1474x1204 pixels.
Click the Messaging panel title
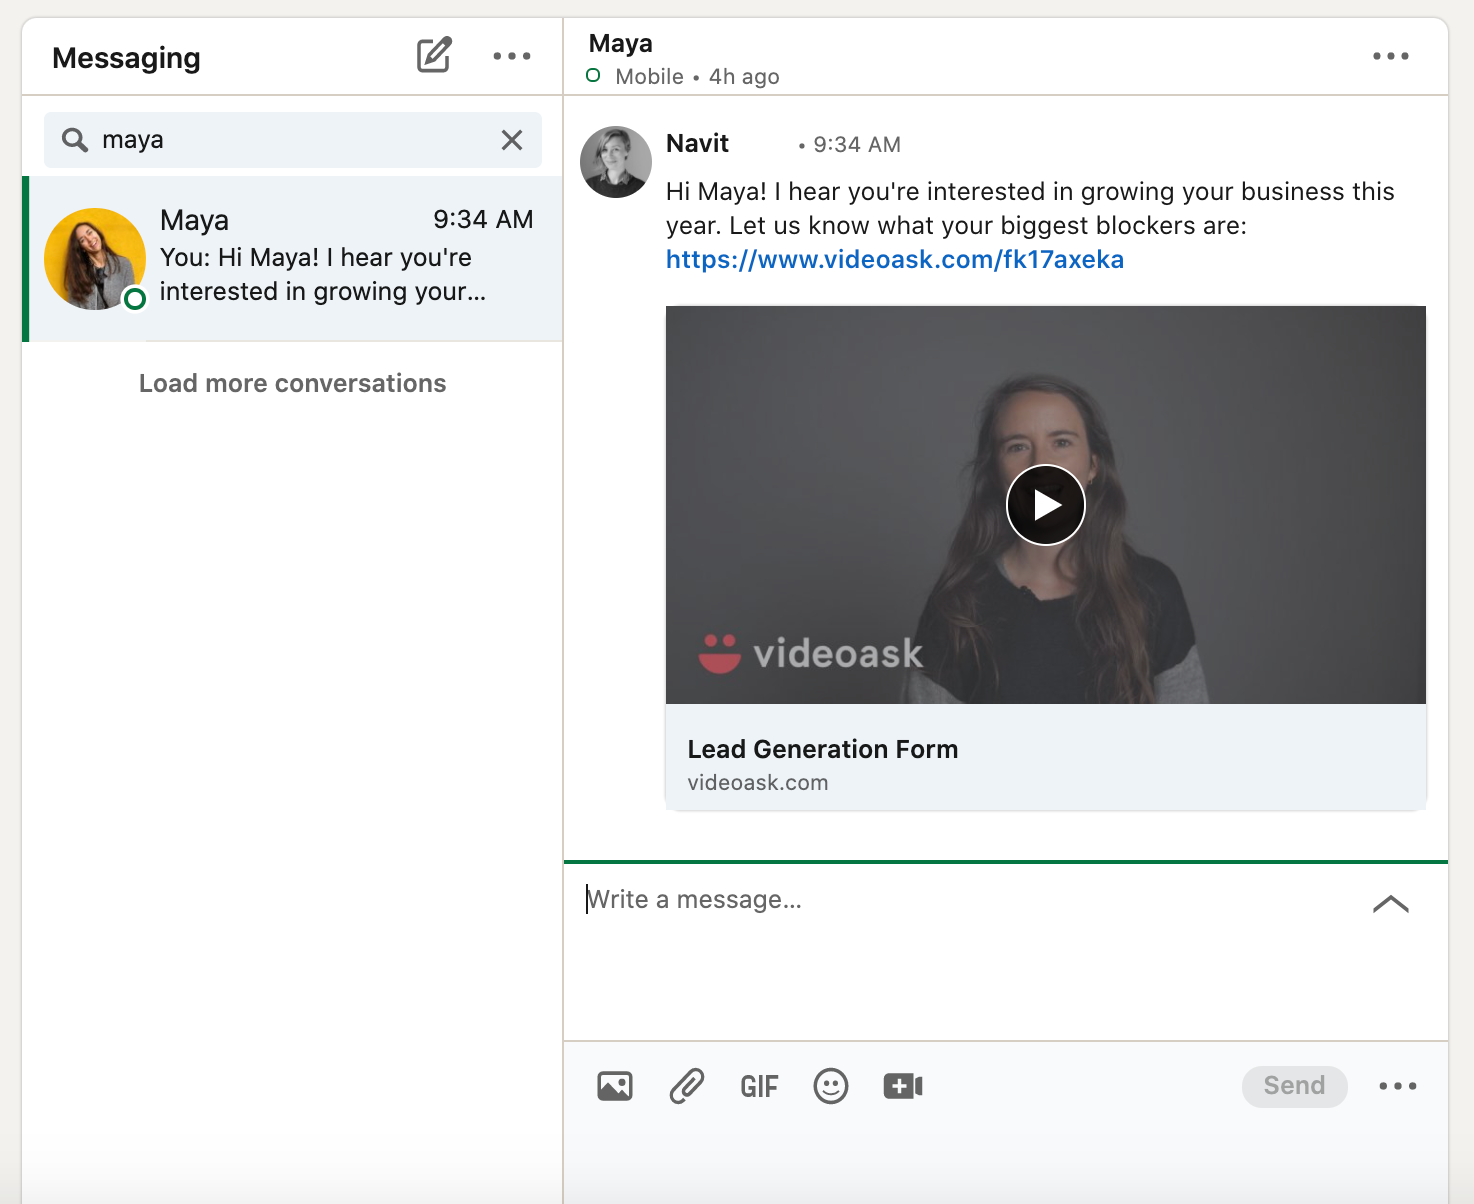click(127, 58)
